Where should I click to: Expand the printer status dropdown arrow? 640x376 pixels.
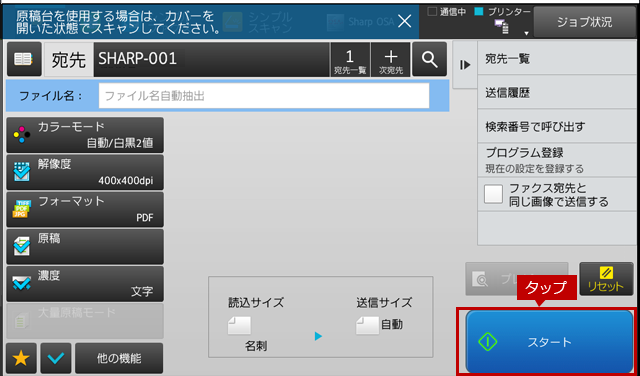(526, 33)
